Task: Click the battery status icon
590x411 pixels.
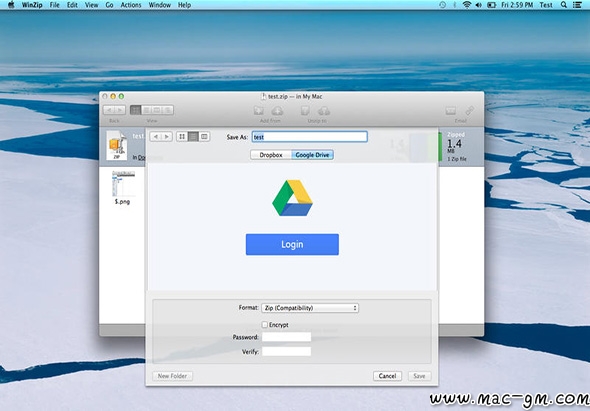Action: [x=491, y=5]
